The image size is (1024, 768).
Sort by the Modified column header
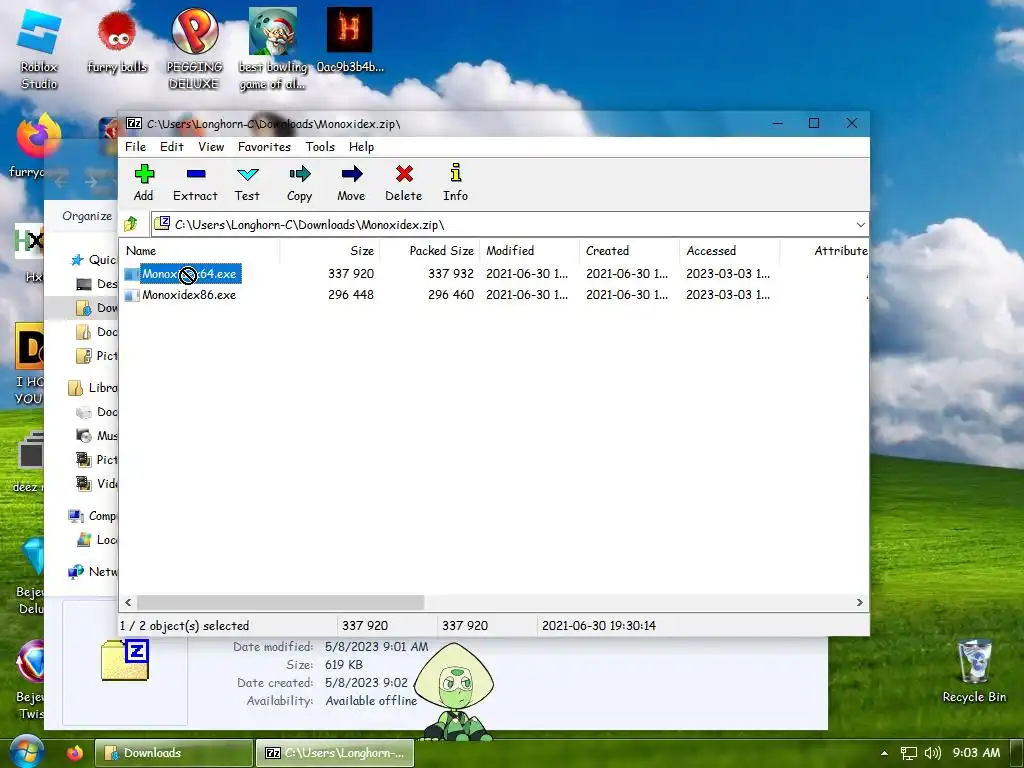point(530,251)
